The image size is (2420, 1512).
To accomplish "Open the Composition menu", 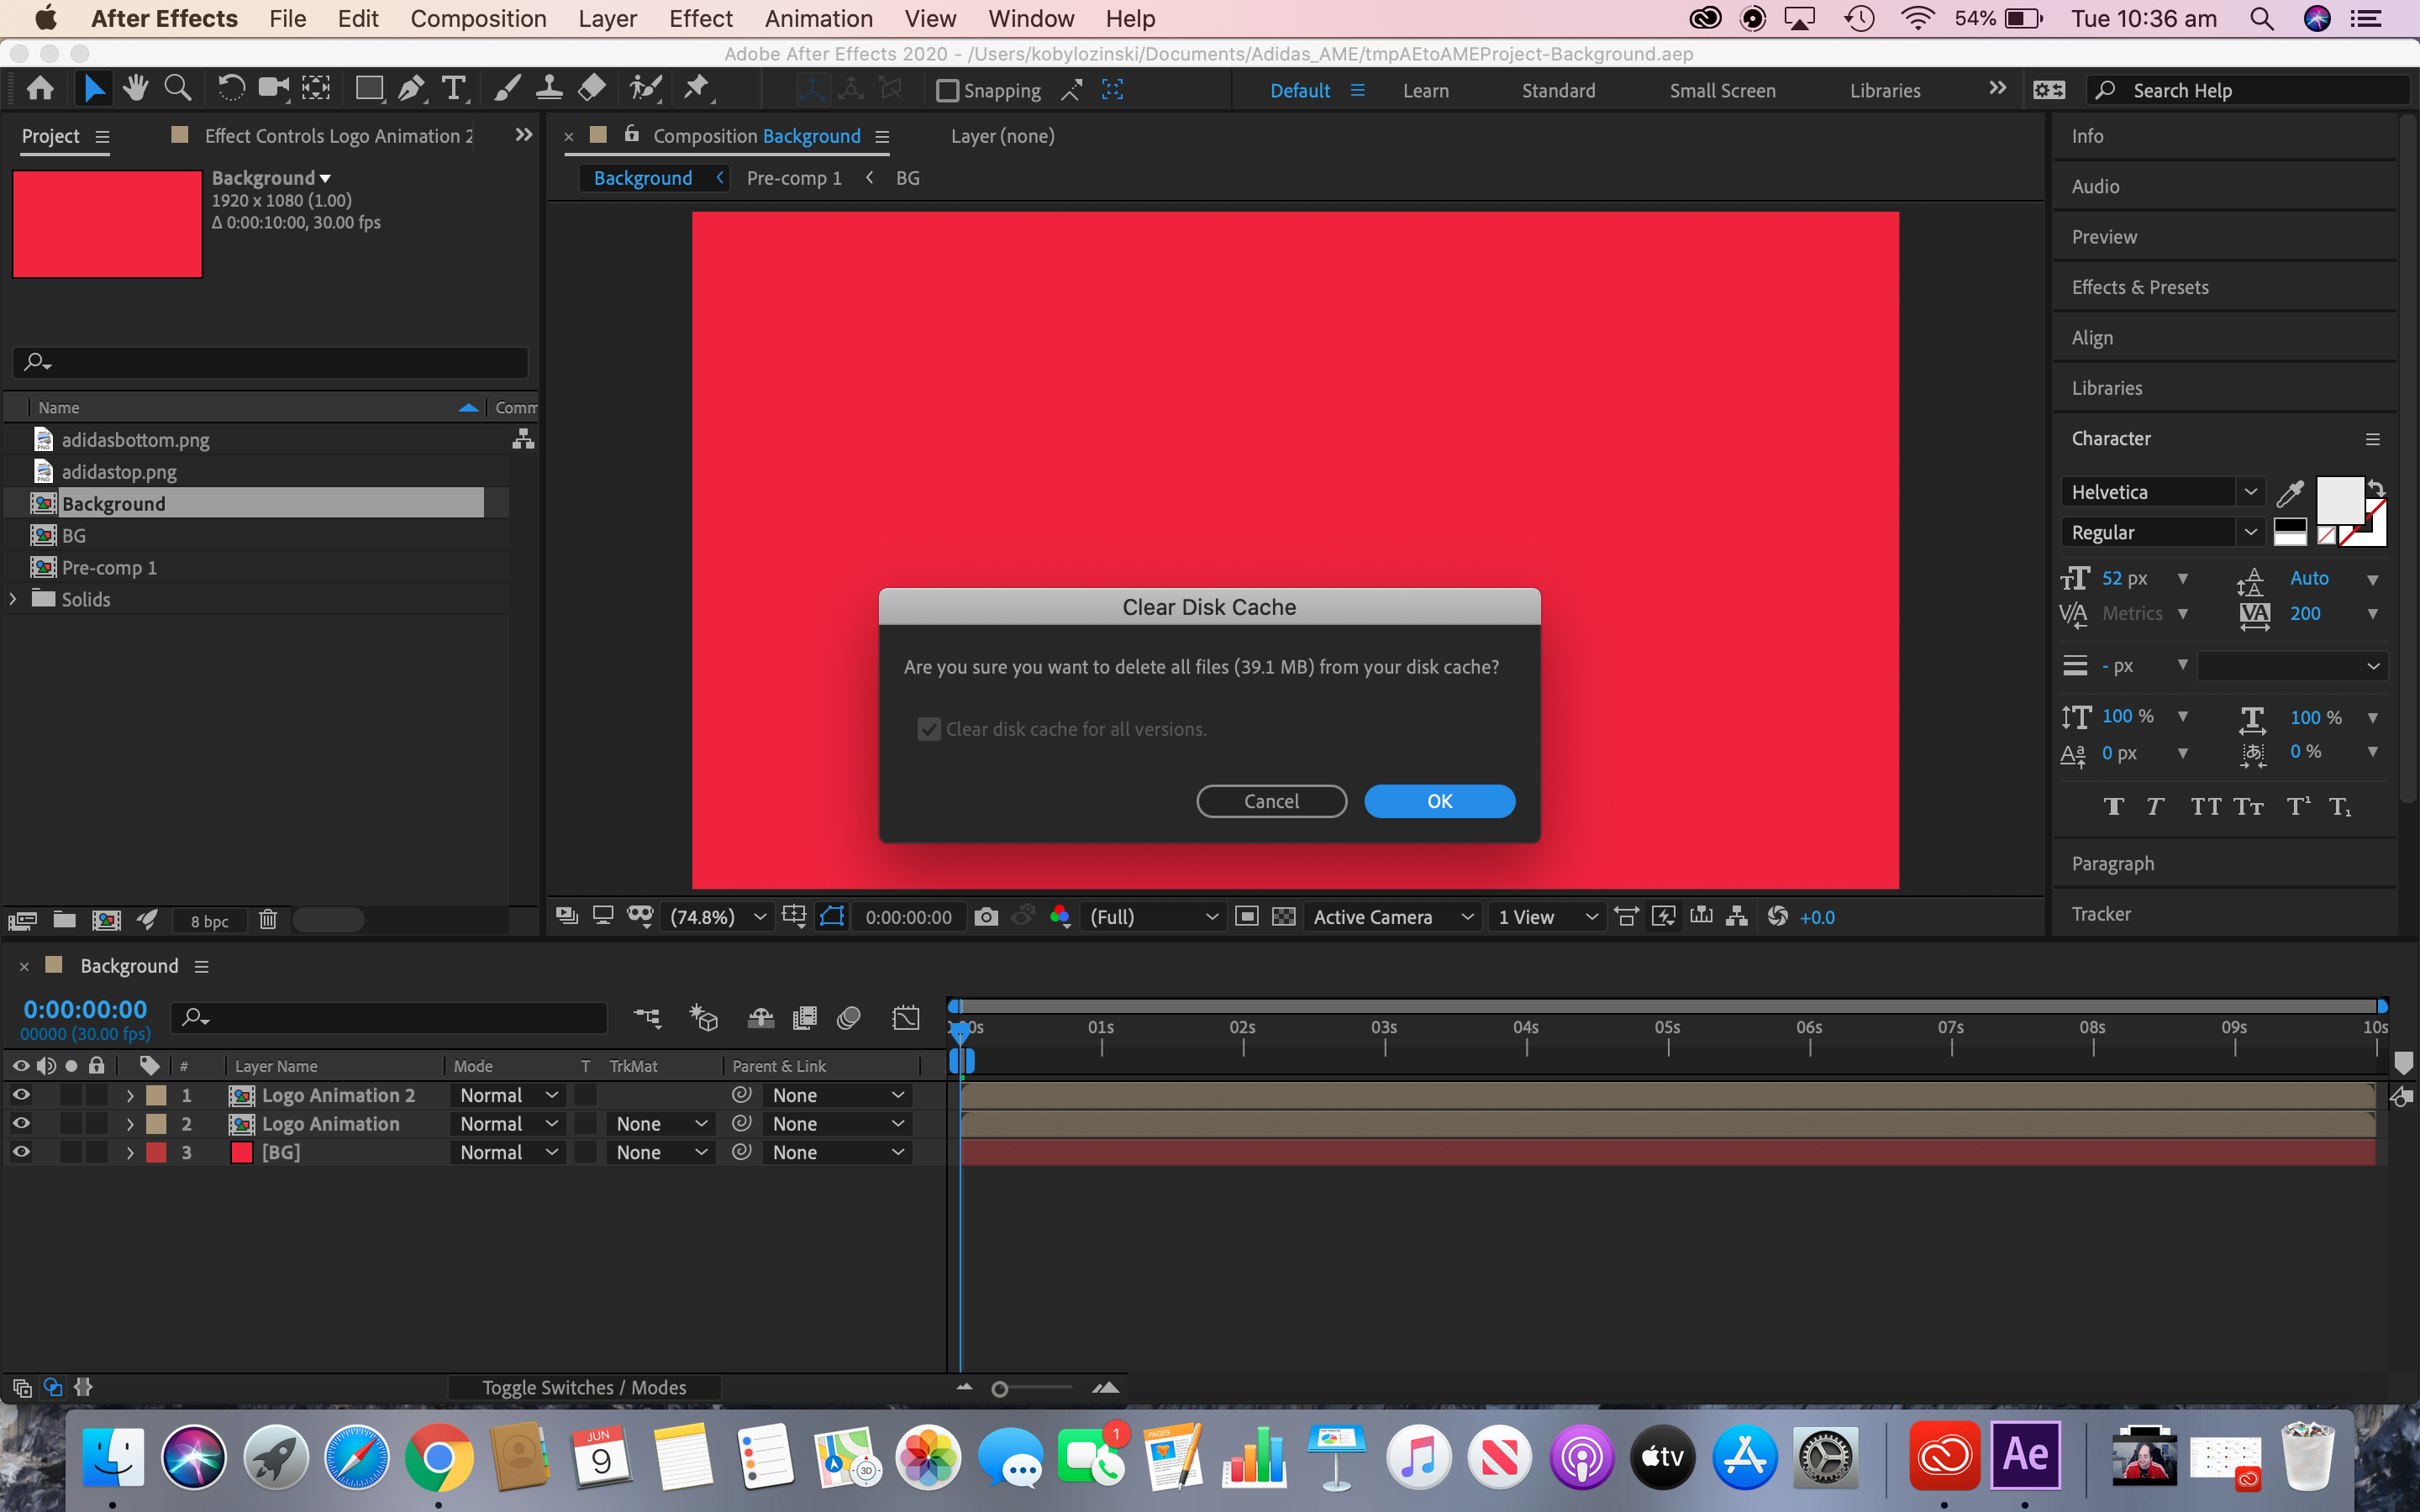I will coord(479,18).
